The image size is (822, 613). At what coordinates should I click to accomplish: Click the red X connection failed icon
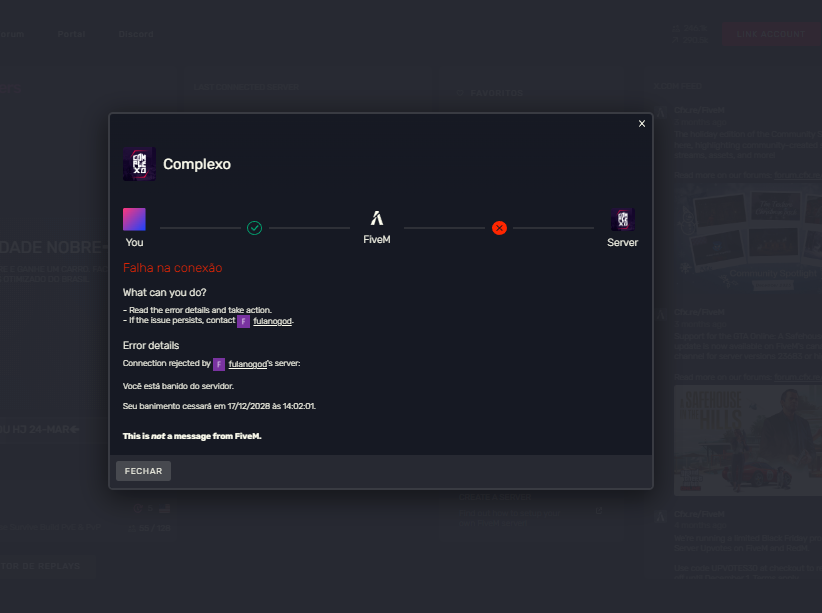499,228
